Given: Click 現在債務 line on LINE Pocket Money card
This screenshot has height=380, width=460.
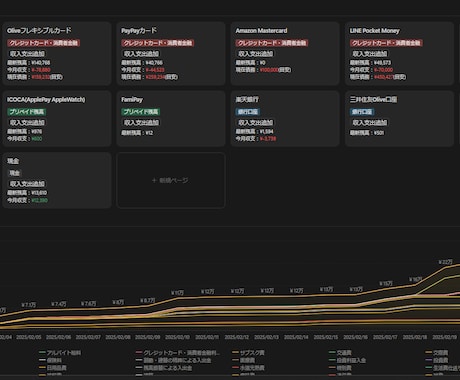Looking at the screenshot, I should click(x=378, y=77).
